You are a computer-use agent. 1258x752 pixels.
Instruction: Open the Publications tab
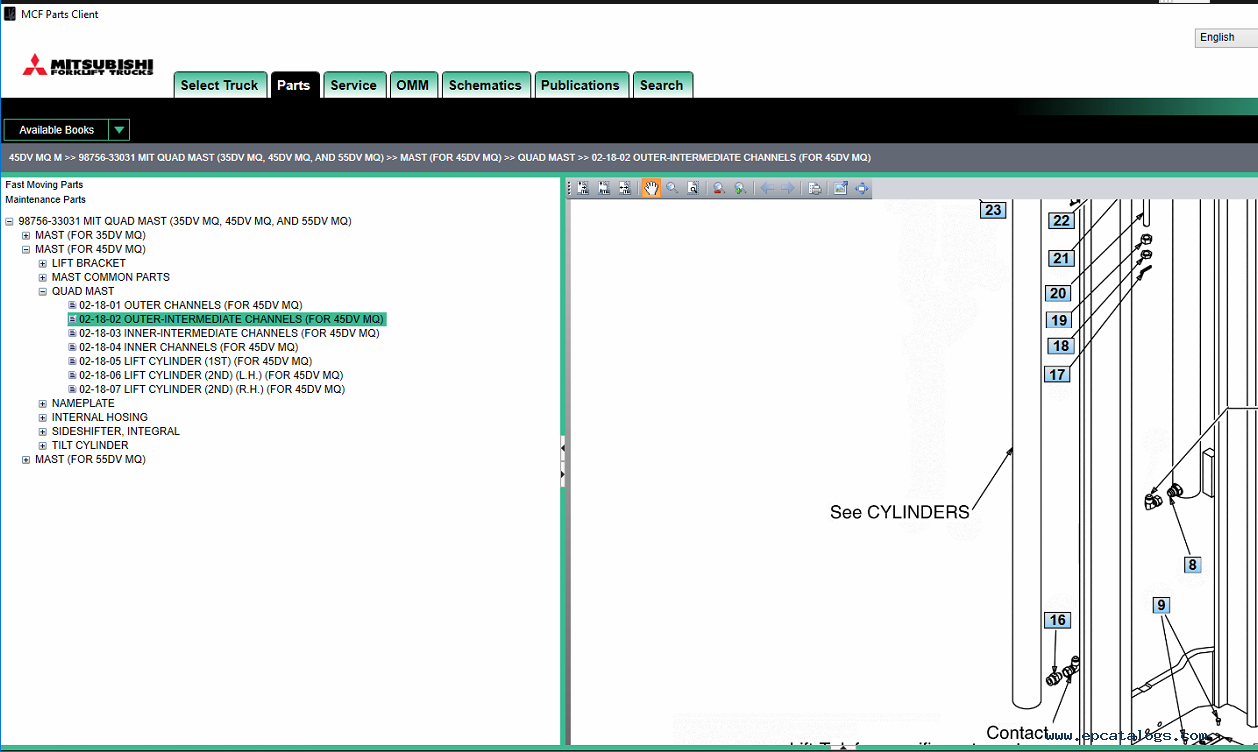tap(581, 85)
